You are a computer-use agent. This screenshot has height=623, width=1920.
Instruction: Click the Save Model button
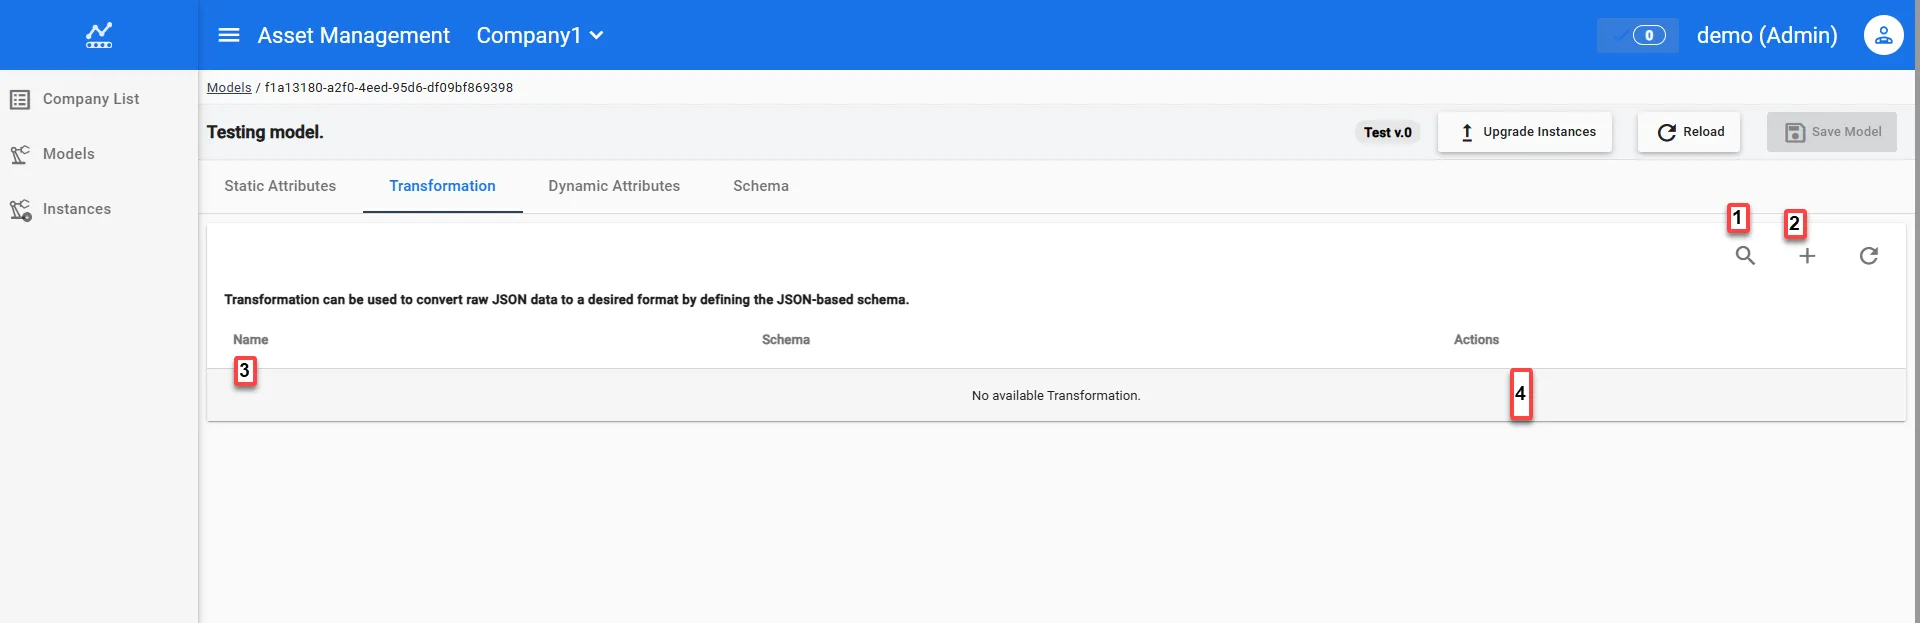pyautogui.click(x=1832, y=132)
